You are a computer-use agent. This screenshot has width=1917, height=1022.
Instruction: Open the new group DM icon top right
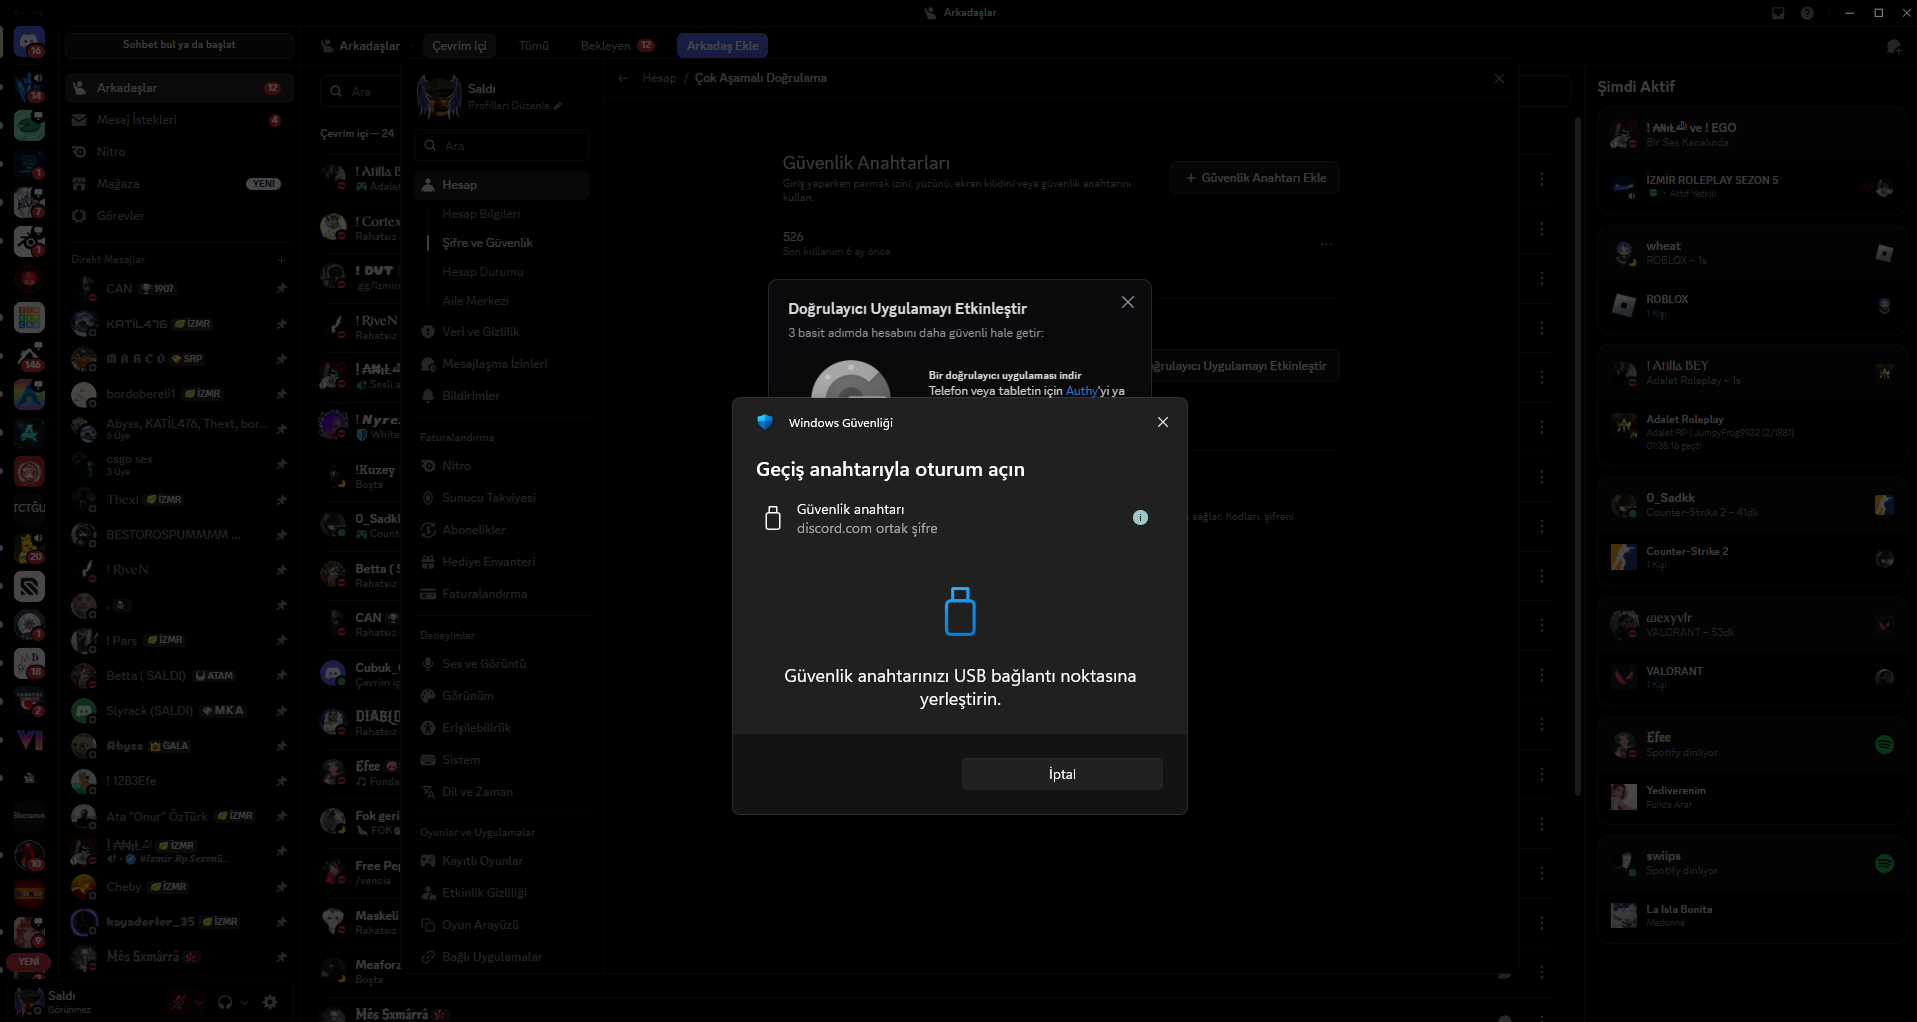tap(1893, 46)
